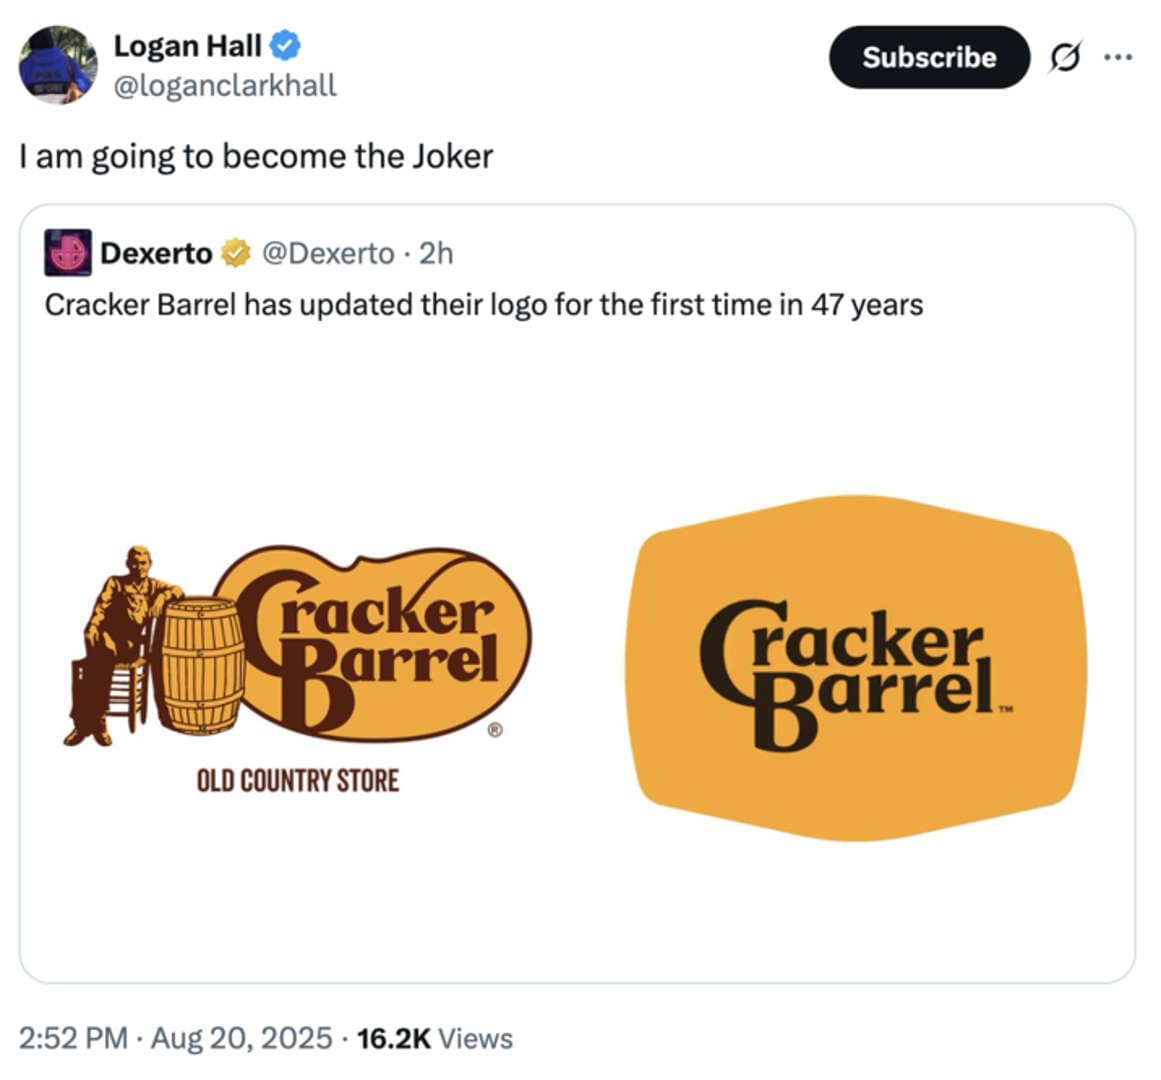The width and height of the screenshot is (1161, 1080).
Task: Open the three-dot more options menu
Action: tap(1122, 57)
